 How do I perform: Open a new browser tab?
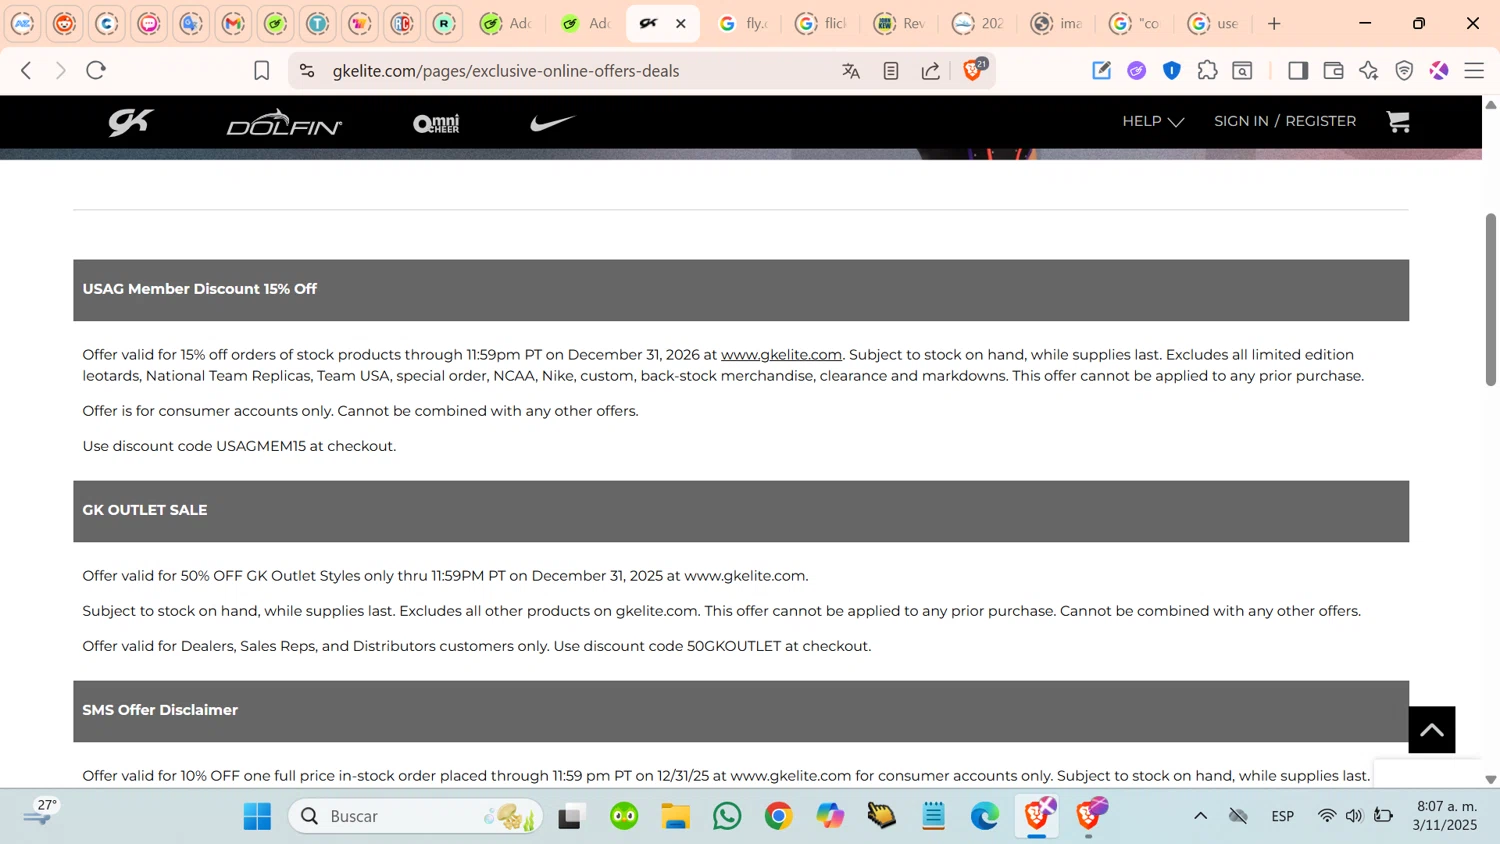tap(1274, 23)
